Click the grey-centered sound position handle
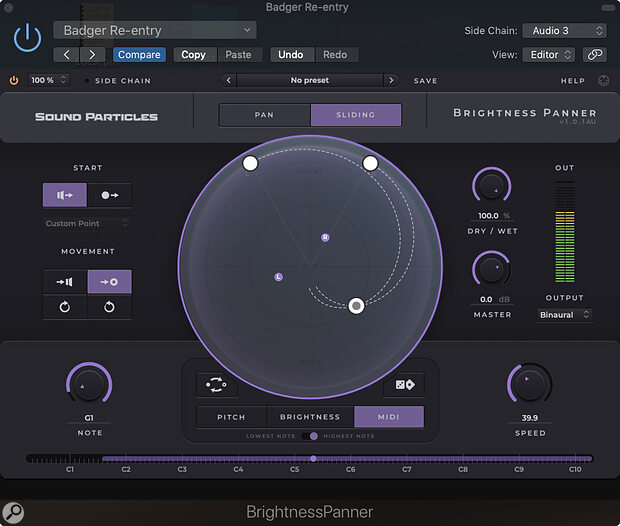The width and height of the screenshot is (620, 526). (x=356, y=306)
